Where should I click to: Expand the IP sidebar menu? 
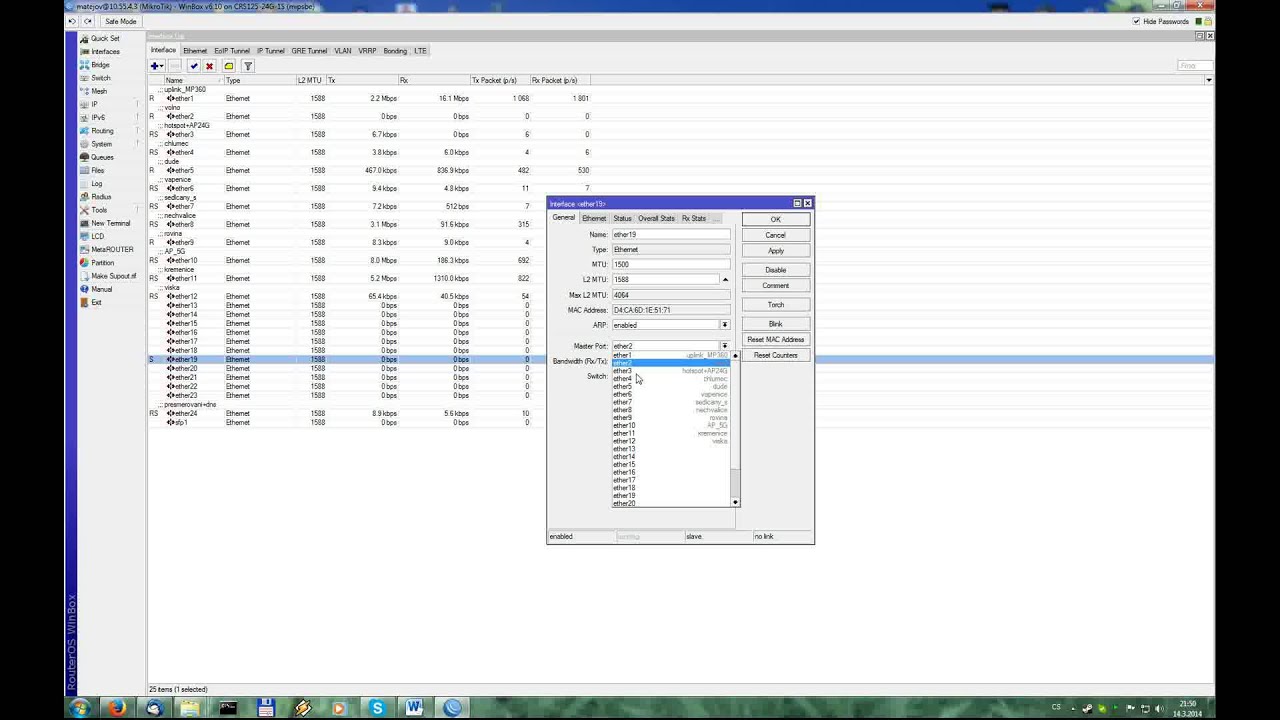95,104
